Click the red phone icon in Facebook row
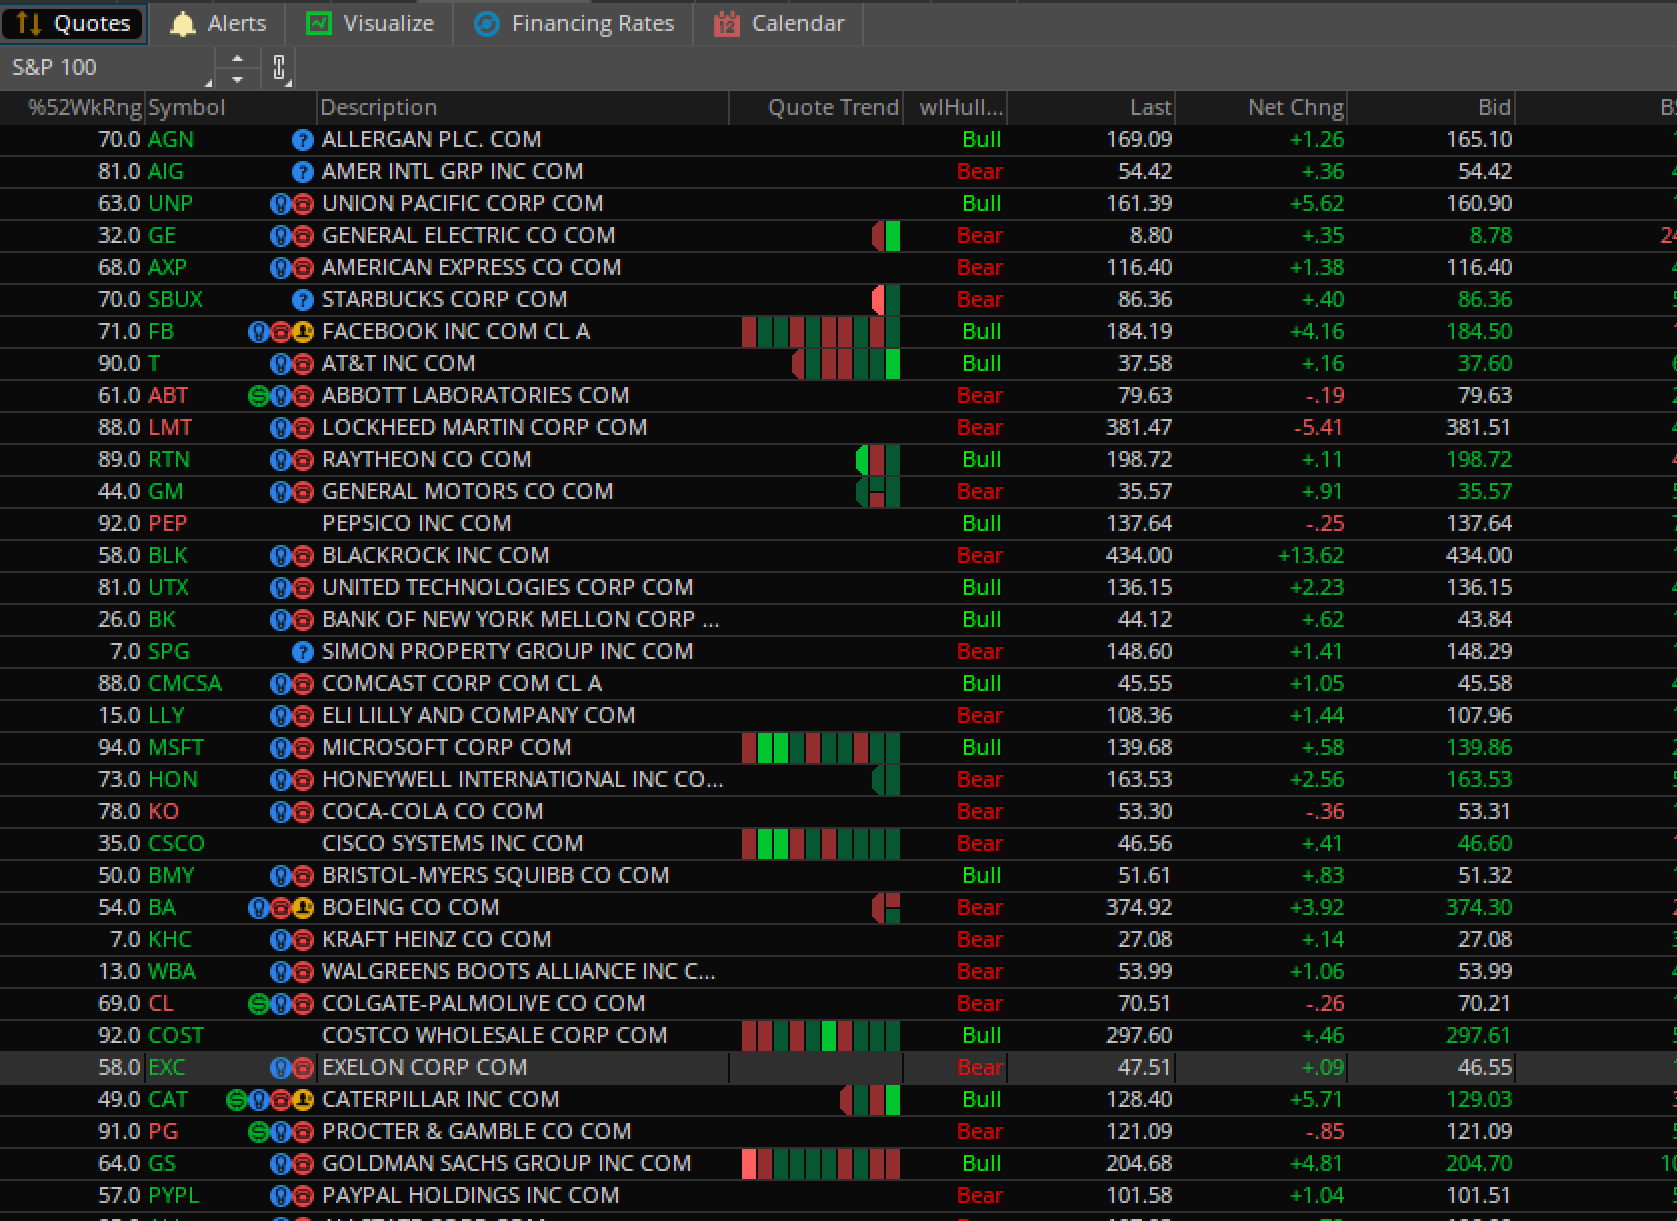This screenshot has height=1221, width=1677. pyautogui.click(x=281, y=332)
